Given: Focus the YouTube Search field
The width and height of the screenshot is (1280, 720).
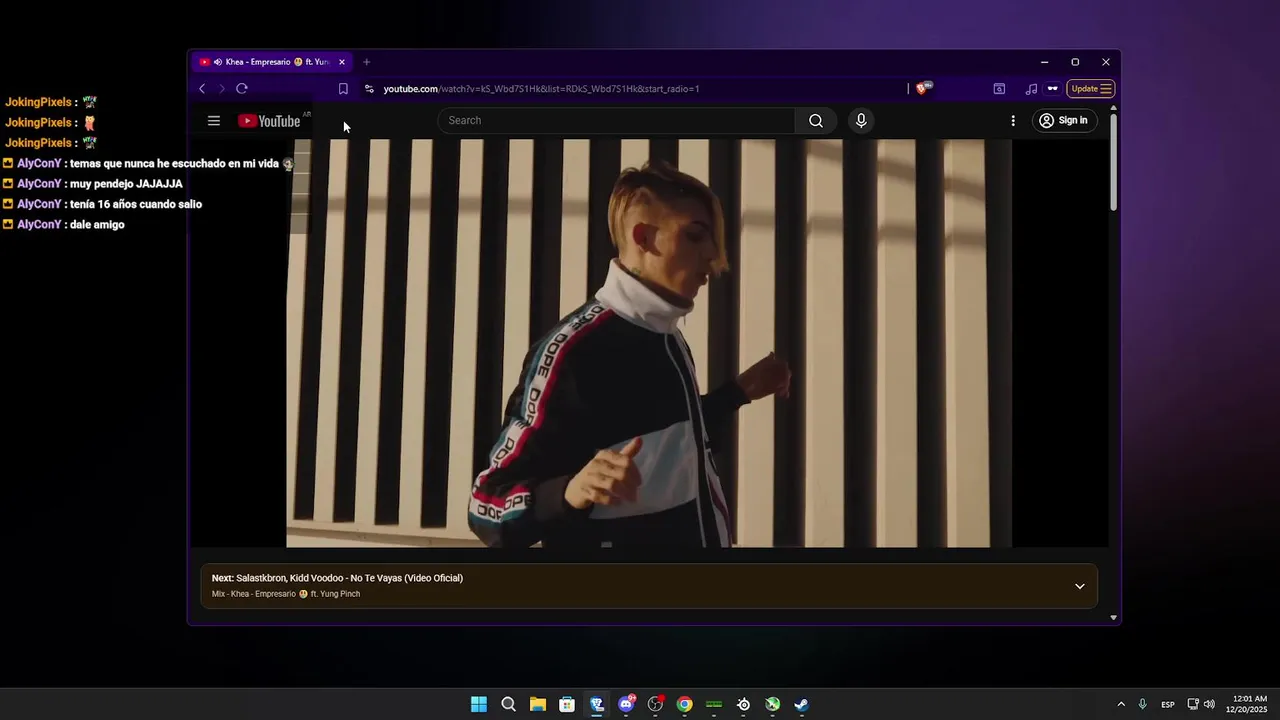Looking at the screenshot, I should tap(617, 121).
